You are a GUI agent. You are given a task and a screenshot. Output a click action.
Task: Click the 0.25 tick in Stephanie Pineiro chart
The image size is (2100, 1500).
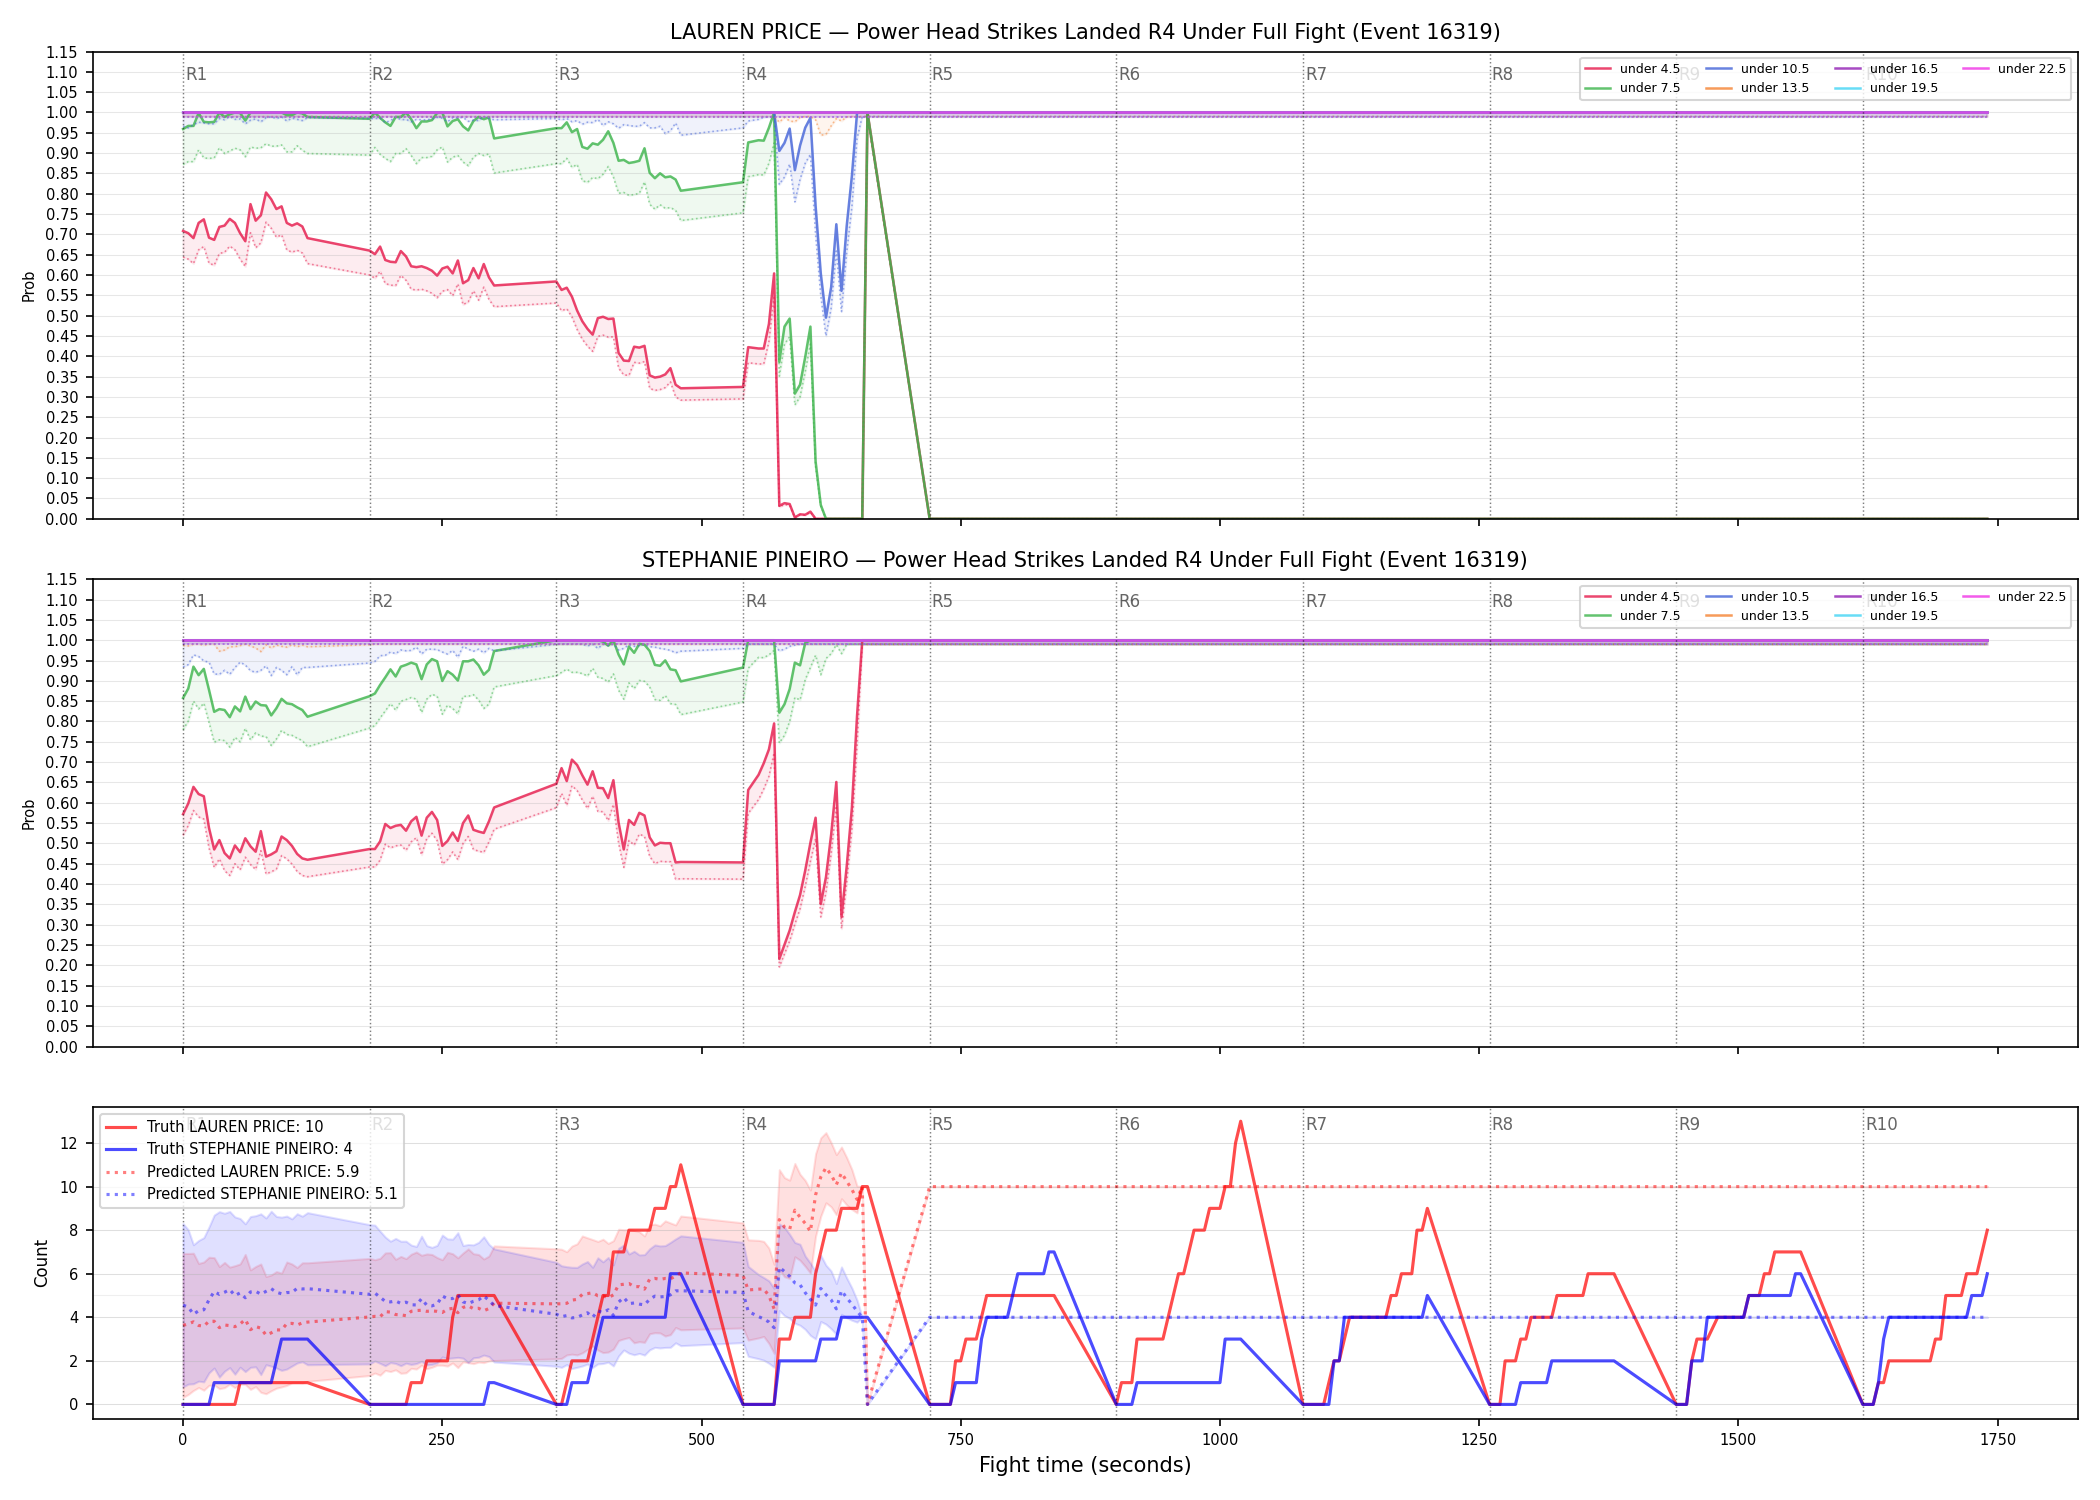[62, 945]
